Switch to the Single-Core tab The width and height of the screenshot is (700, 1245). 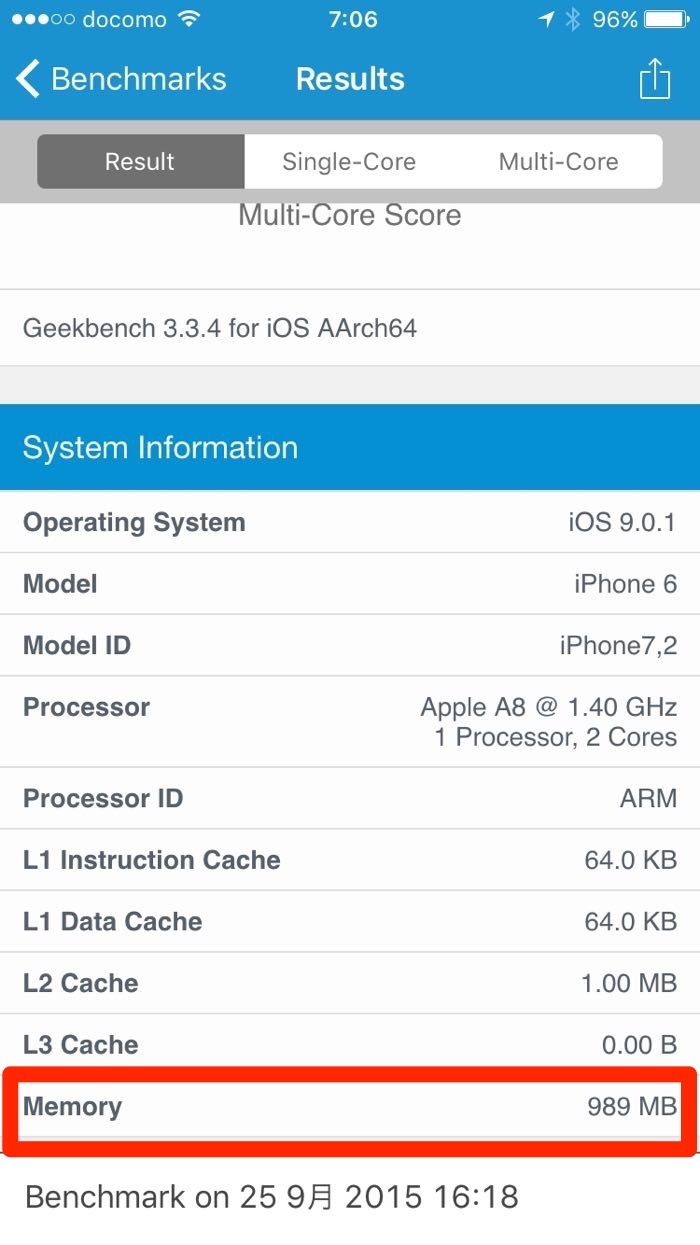(x=348, y=162)
